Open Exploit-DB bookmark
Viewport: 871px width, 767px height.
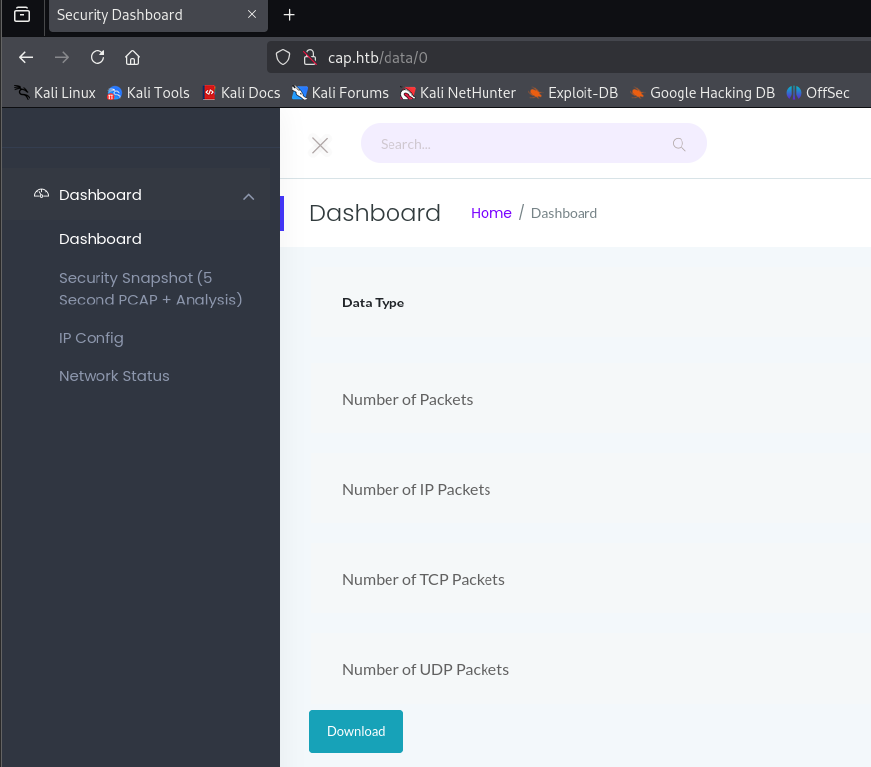coord(573,93)
